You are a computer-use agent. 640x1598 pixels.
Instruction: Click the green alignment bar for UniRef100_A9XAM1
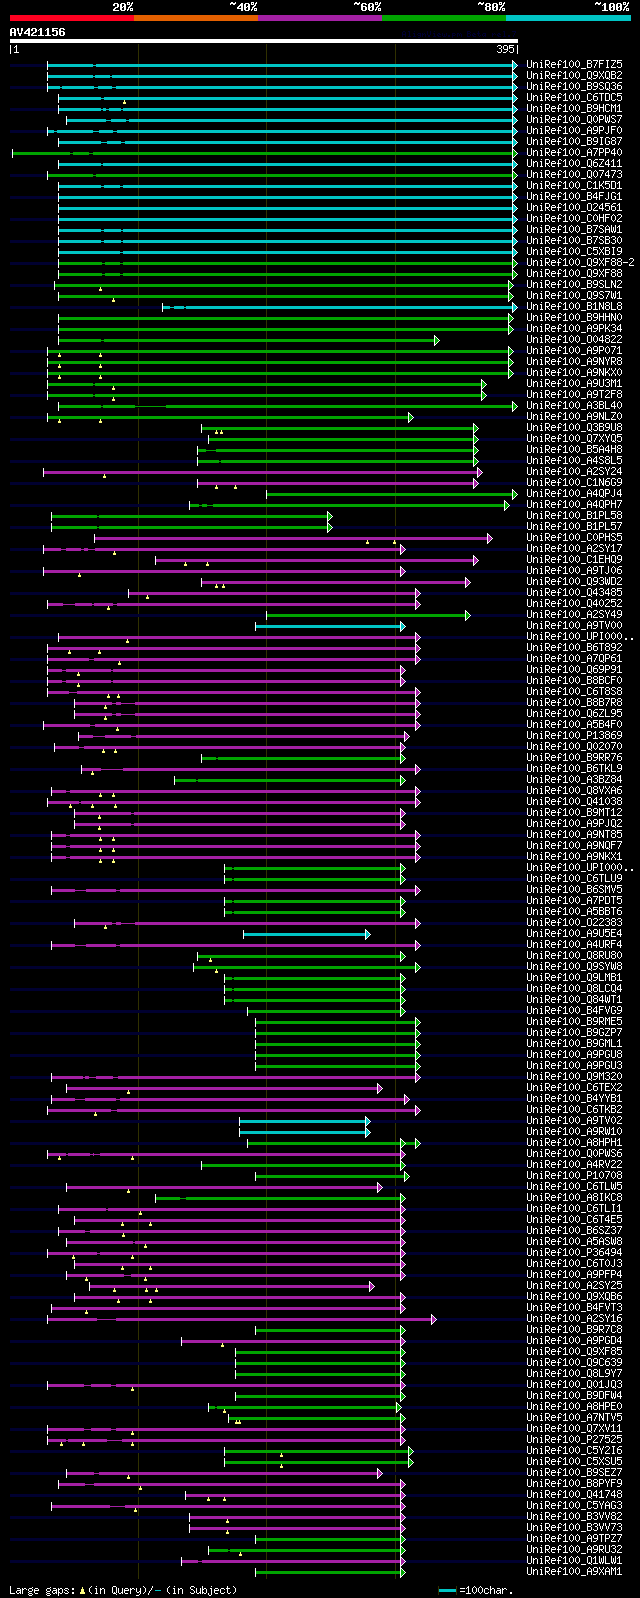[330, 1572]
